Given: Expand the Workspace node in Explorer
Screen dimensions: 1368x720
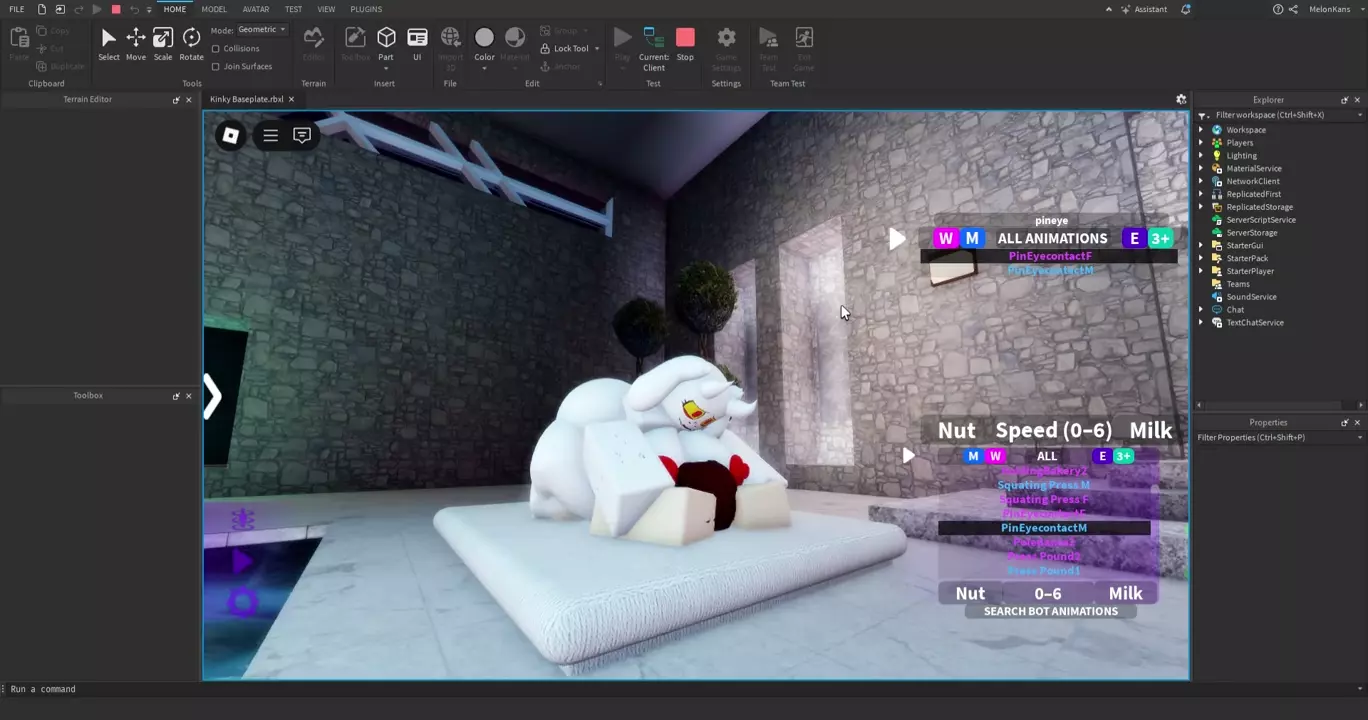Looking at the screenshot, I should point(1202,130).
